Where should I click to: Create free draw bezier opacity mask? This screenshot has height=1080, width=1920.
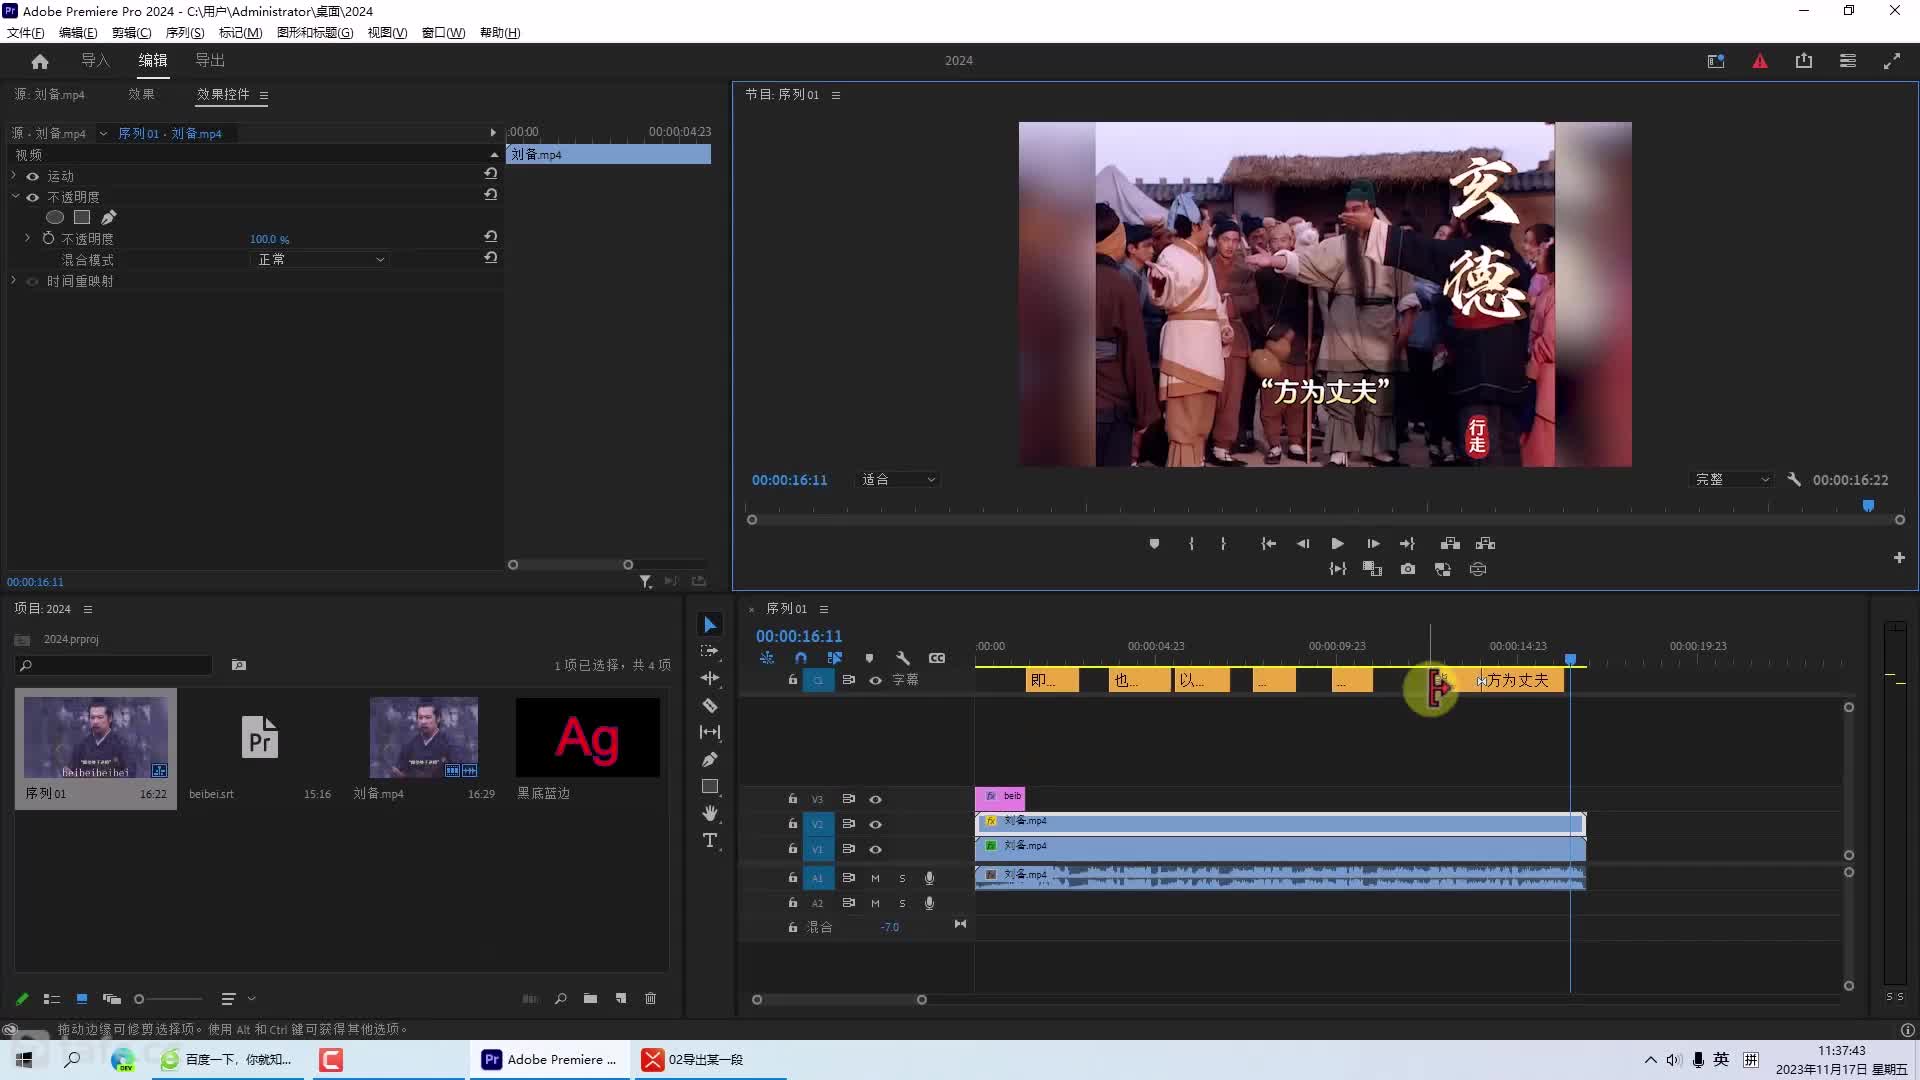[x=108, y=217]
